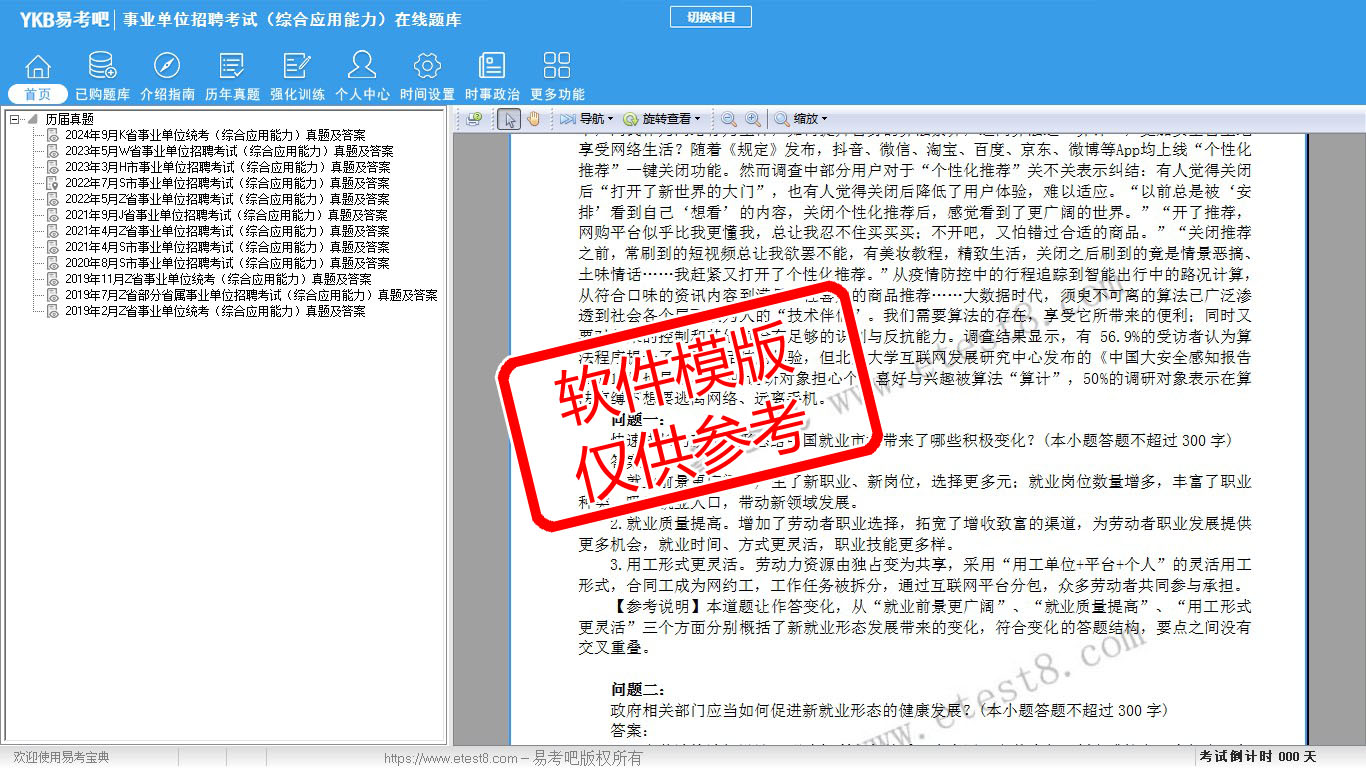
Task: Click the zoom in magnifier icon
Action: point(751,119)
